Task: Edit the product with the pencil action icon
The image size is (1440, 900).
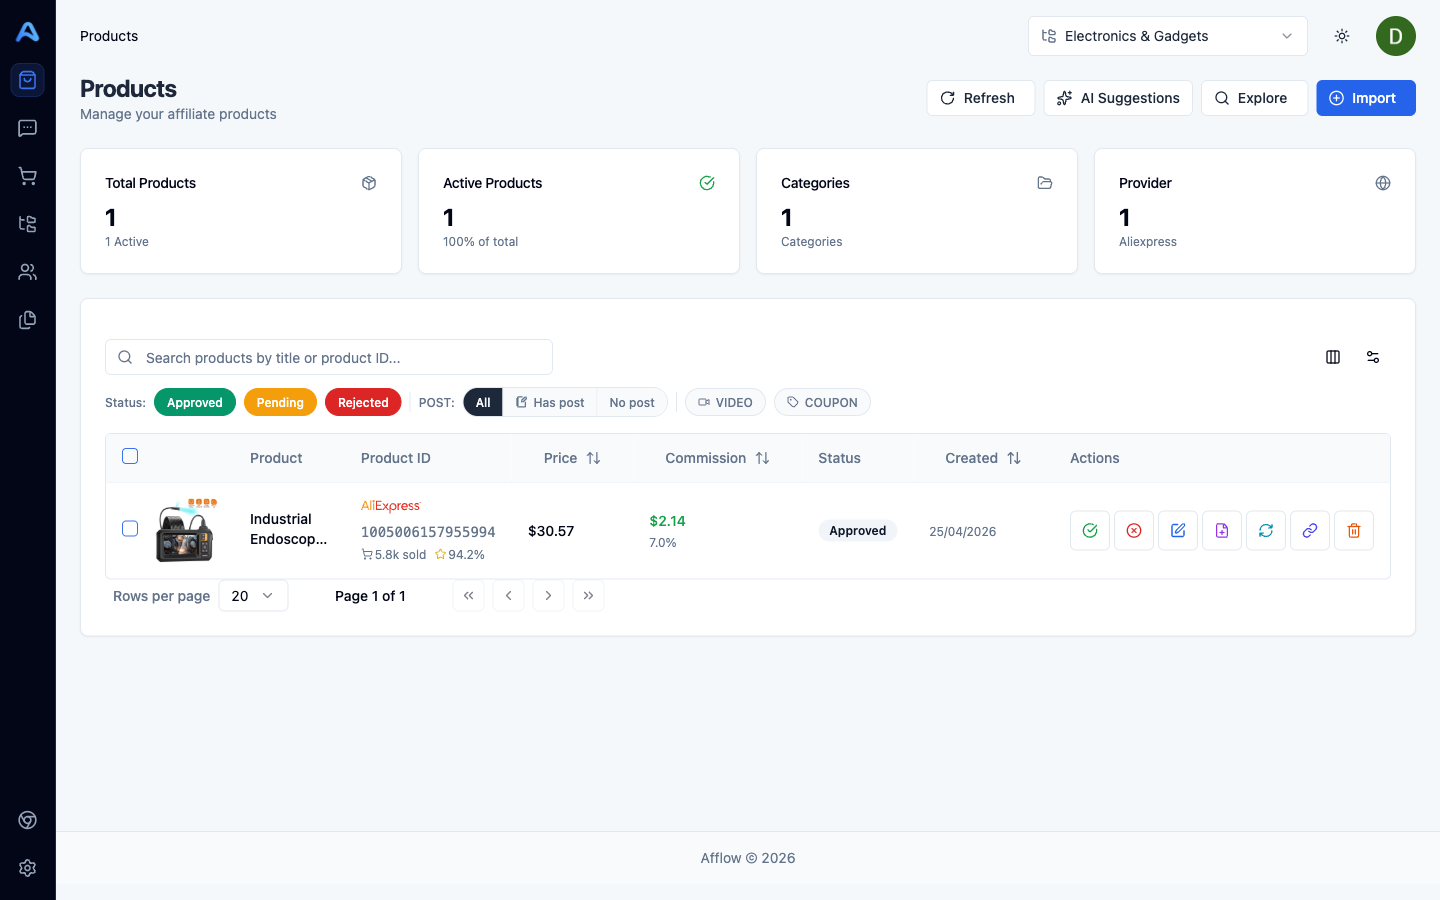Action: (1177, 530)
